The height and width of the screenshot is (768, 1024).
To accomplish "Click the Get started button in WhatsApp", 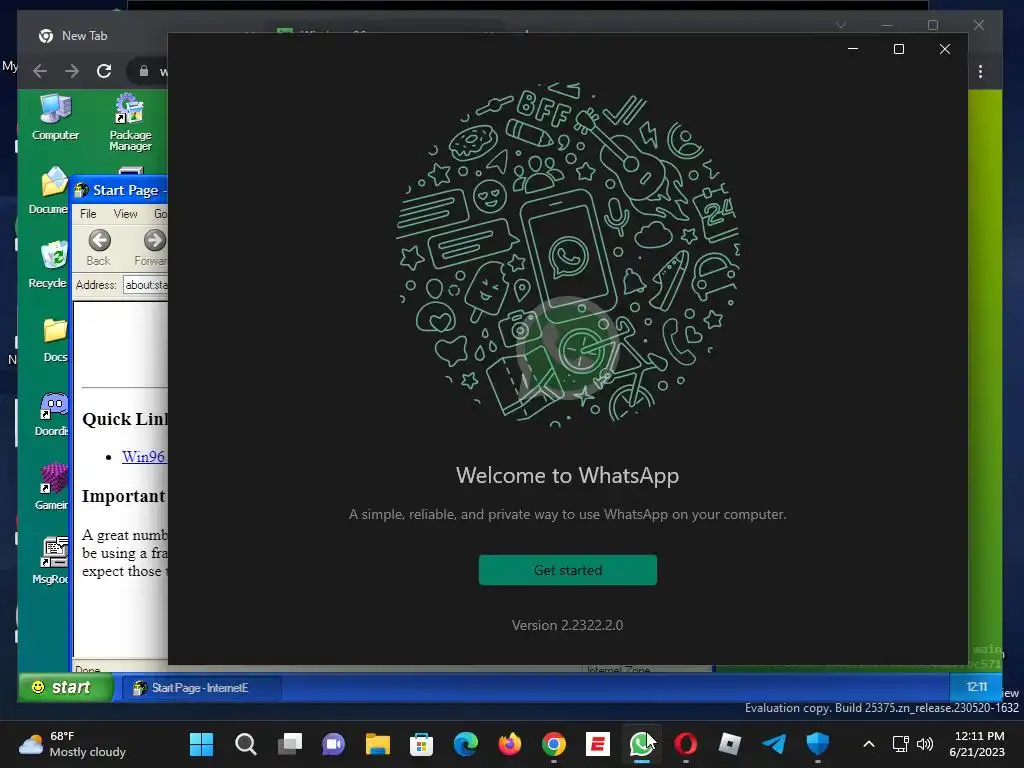I will [568, 570].
